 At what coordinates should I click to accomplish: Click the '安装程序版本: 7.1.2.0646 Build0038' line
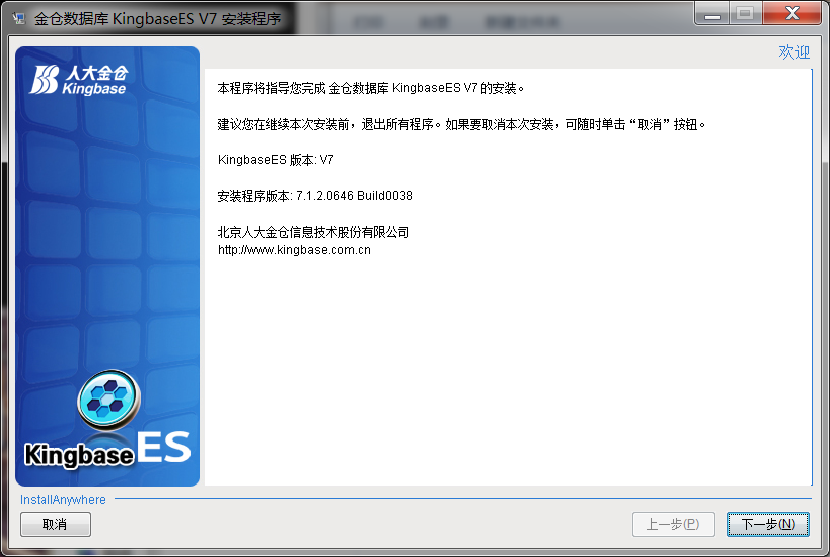click(x=315, y=196)
